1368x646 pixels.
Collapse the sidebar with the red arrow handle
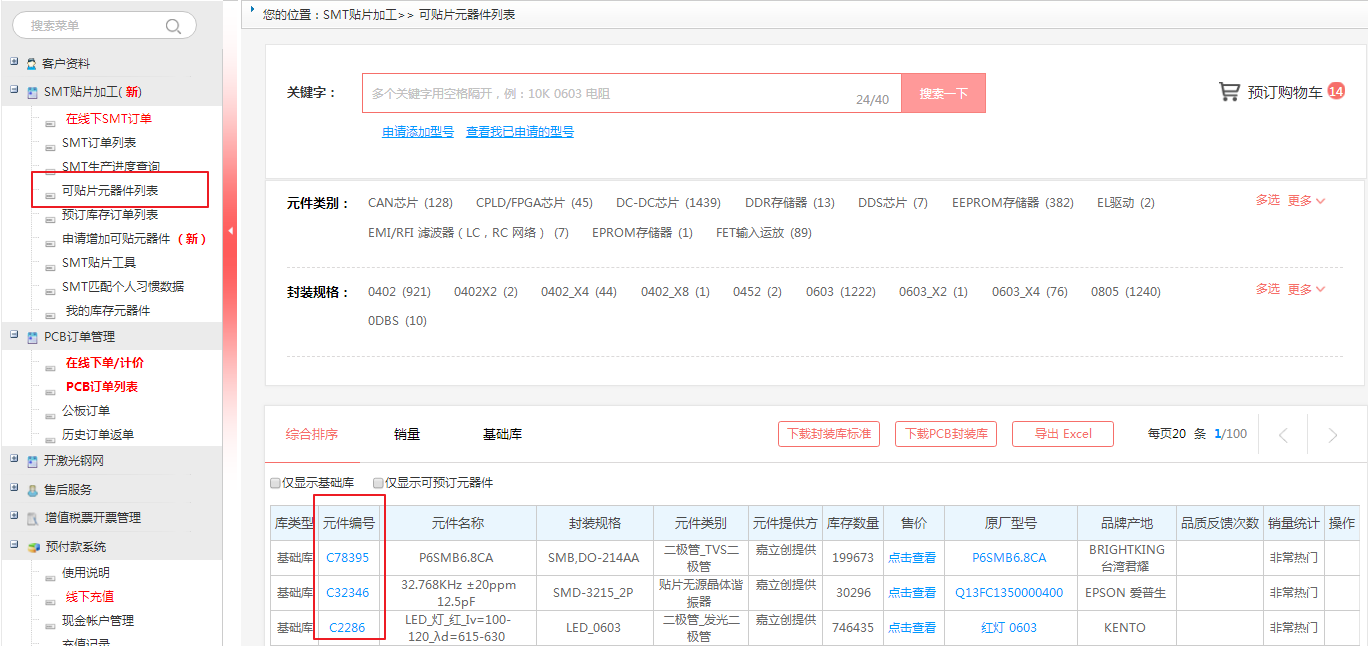point(230,231)
